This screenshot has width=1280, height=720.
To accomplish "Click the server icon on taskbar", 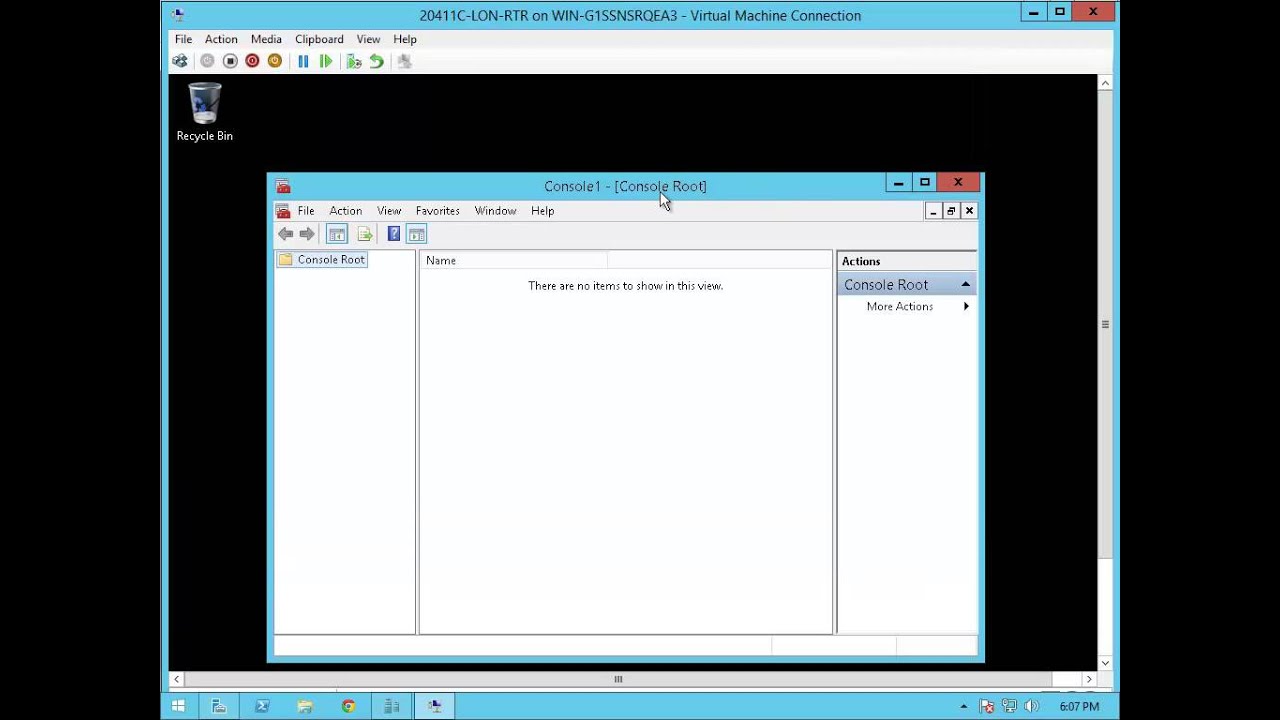I will [391, 706].
